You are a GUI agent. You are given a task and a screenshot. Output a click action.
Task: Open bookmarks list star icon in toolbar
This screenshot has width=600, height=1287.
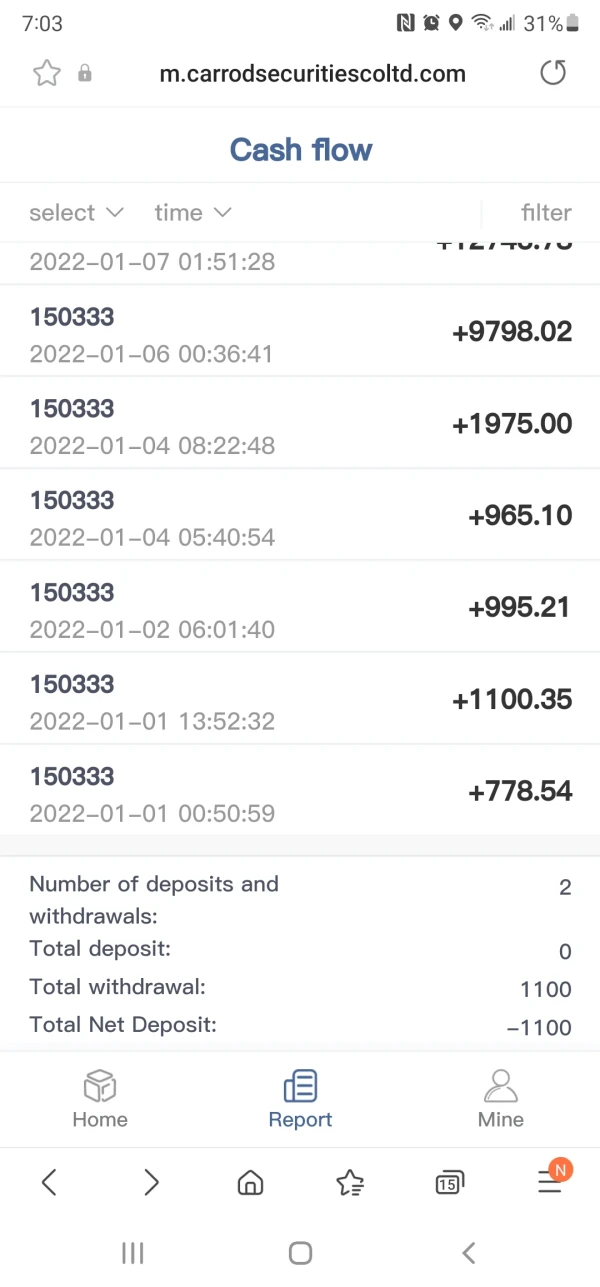click(350, 1183)
